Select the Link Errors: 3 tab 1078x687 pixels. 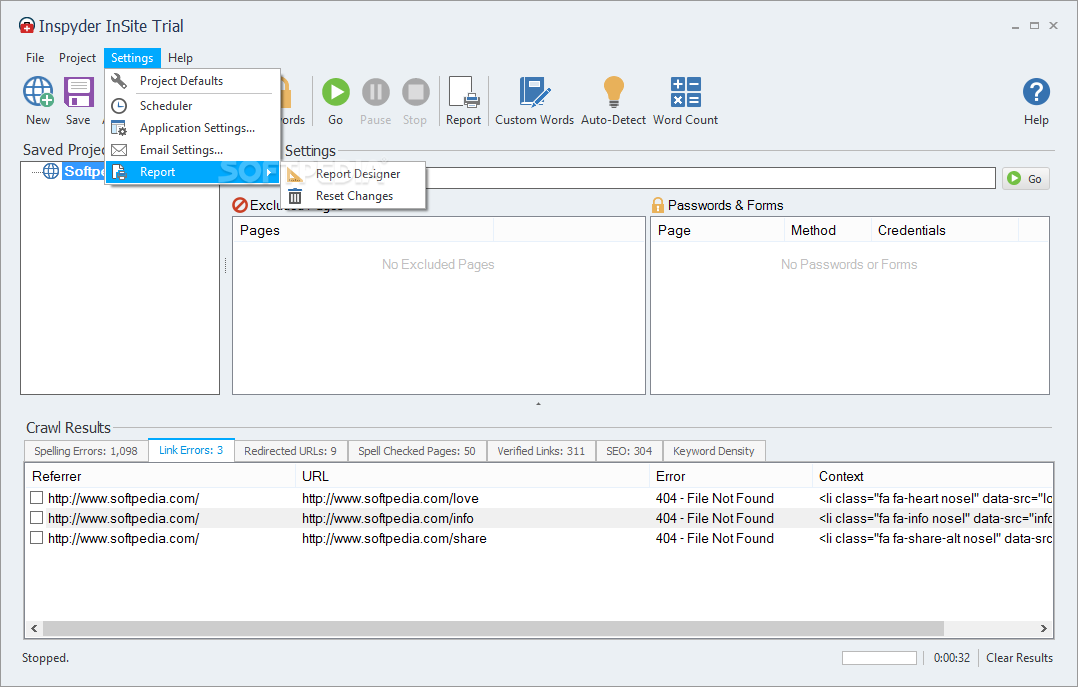(x=191, y=450)
